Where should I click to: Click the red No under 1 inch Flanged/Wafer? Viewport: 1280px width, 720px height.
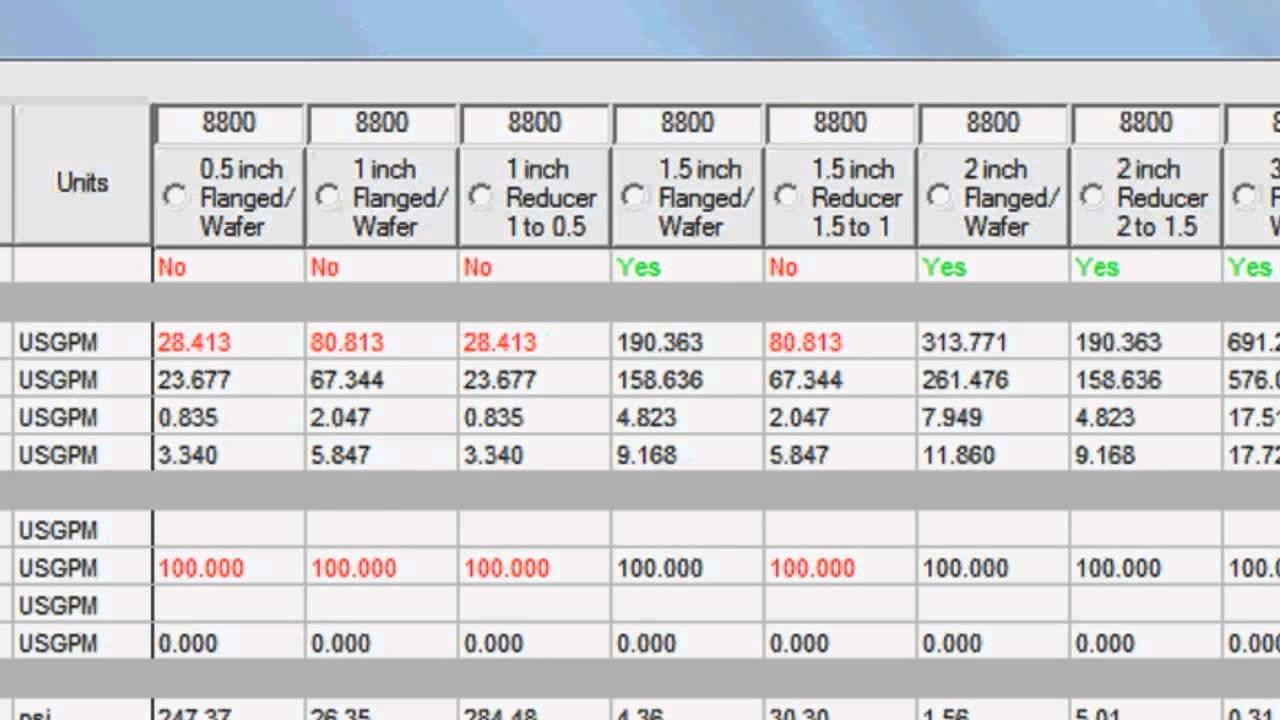tap(325, 268)
